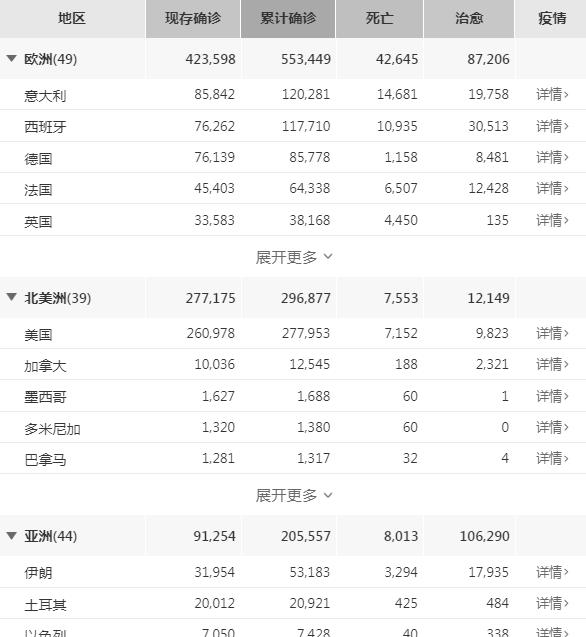Select the 巴拿马 country row

coord(293,458)
